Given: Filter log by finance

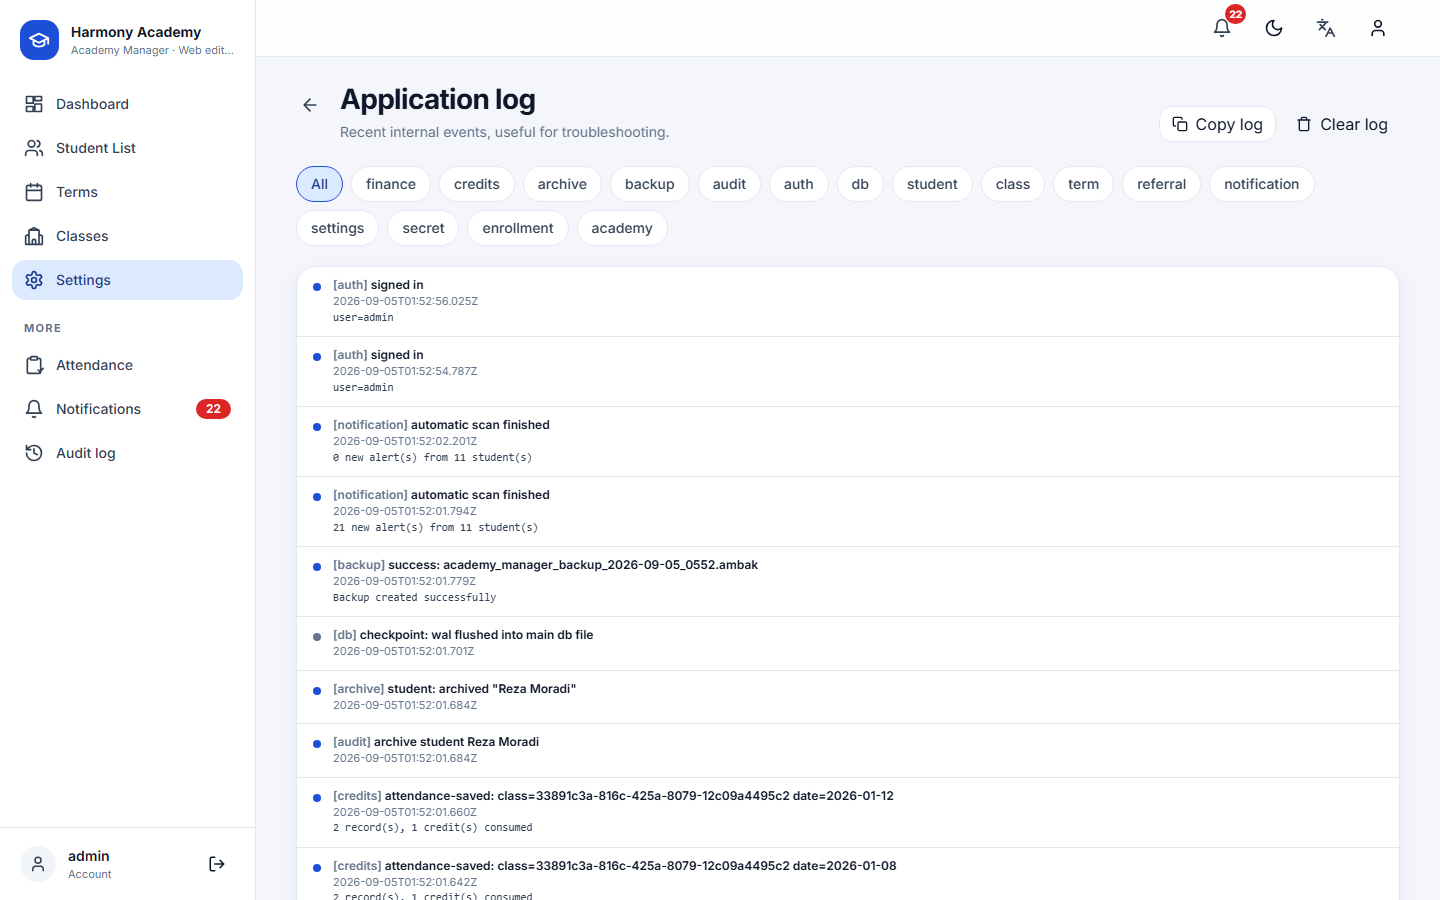Looking at the screenshot, I should 391,184.
